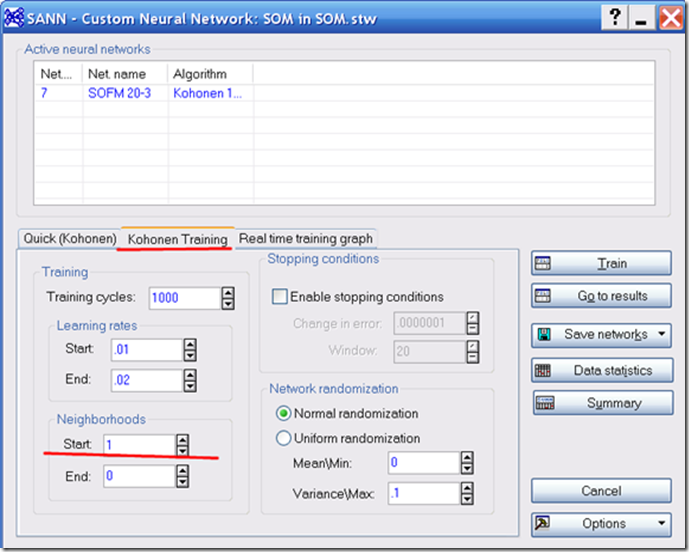
Task: Increase Neighborhoods Start value
Action: tap(182, 440)
